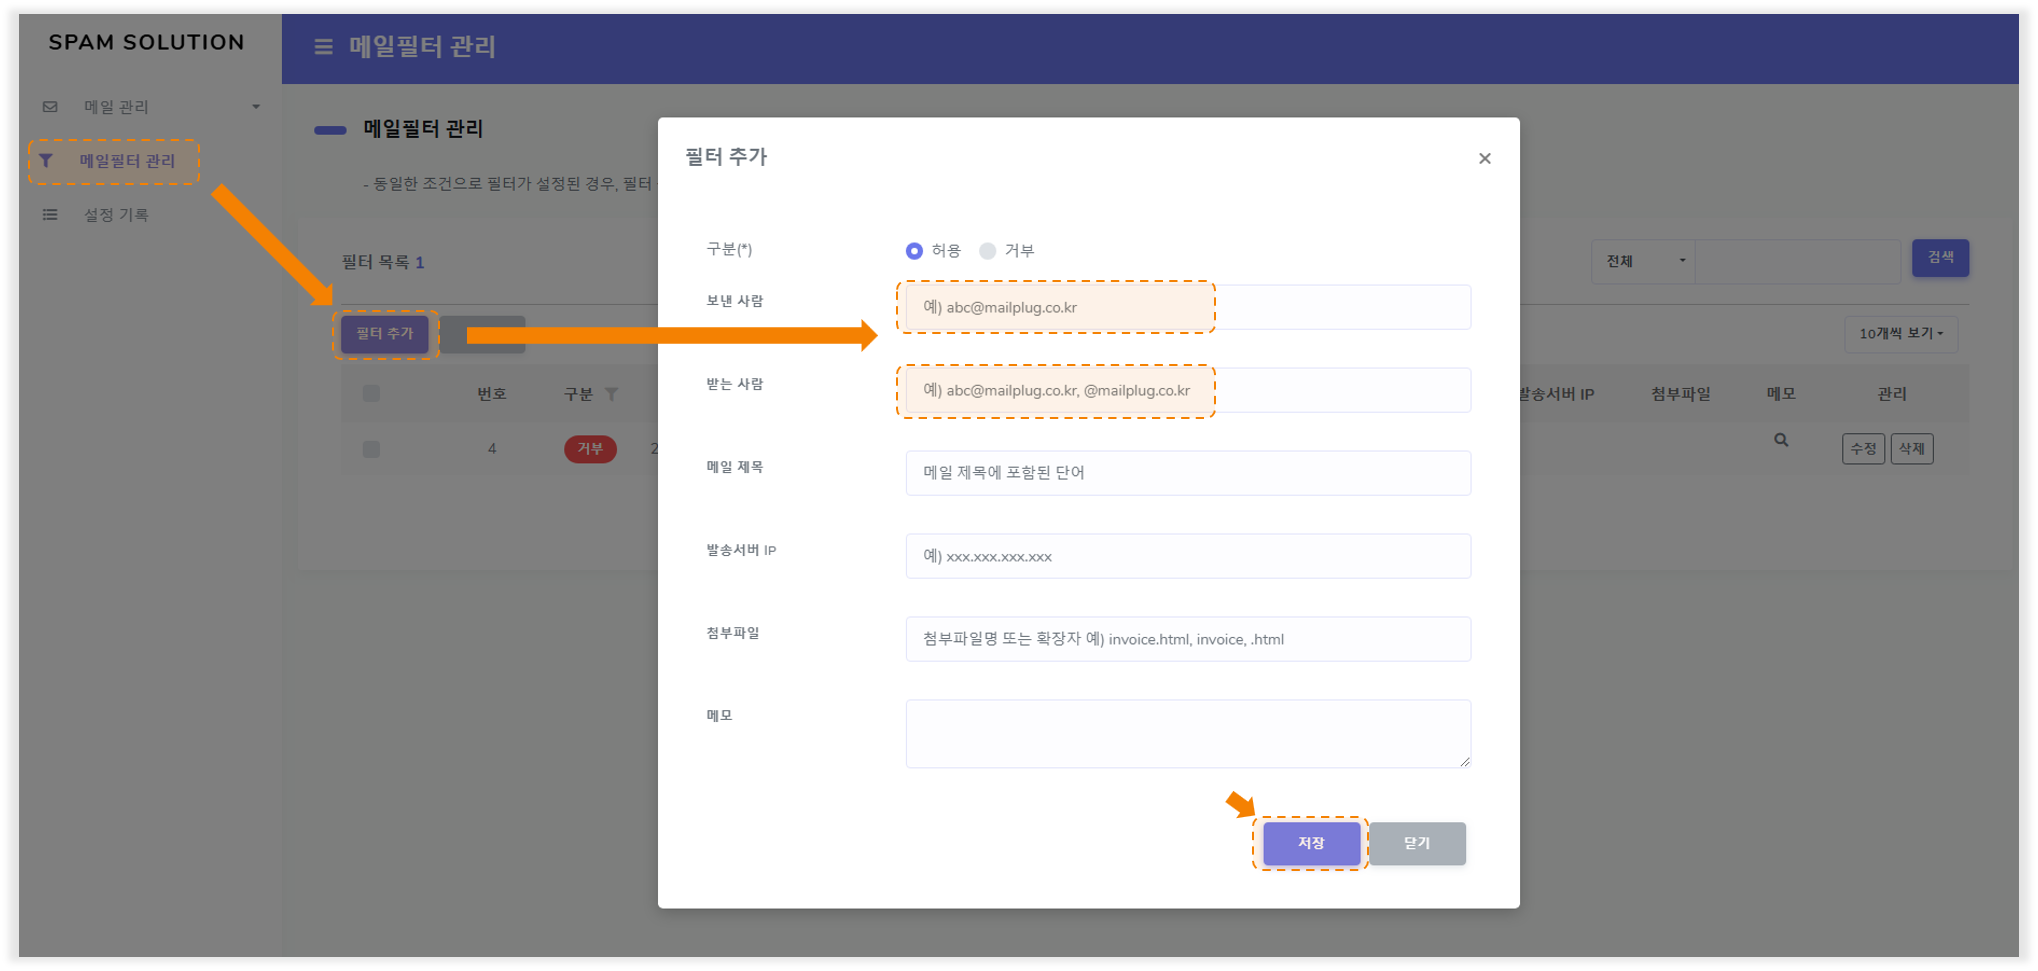This screenshot has width=2038, height=971.
Task: Click the 발송서버 IP input field
Action: (x=1188, y=556)
